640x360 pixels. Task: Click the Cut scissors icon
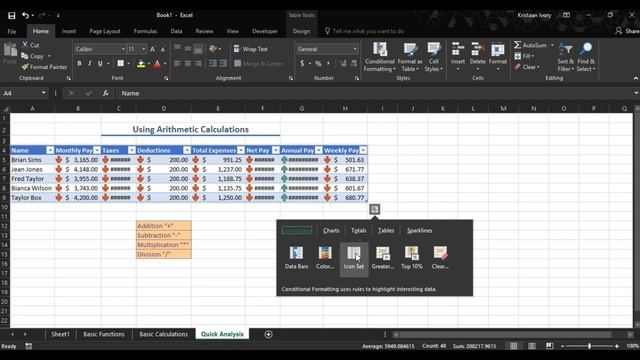pos(25,45)
